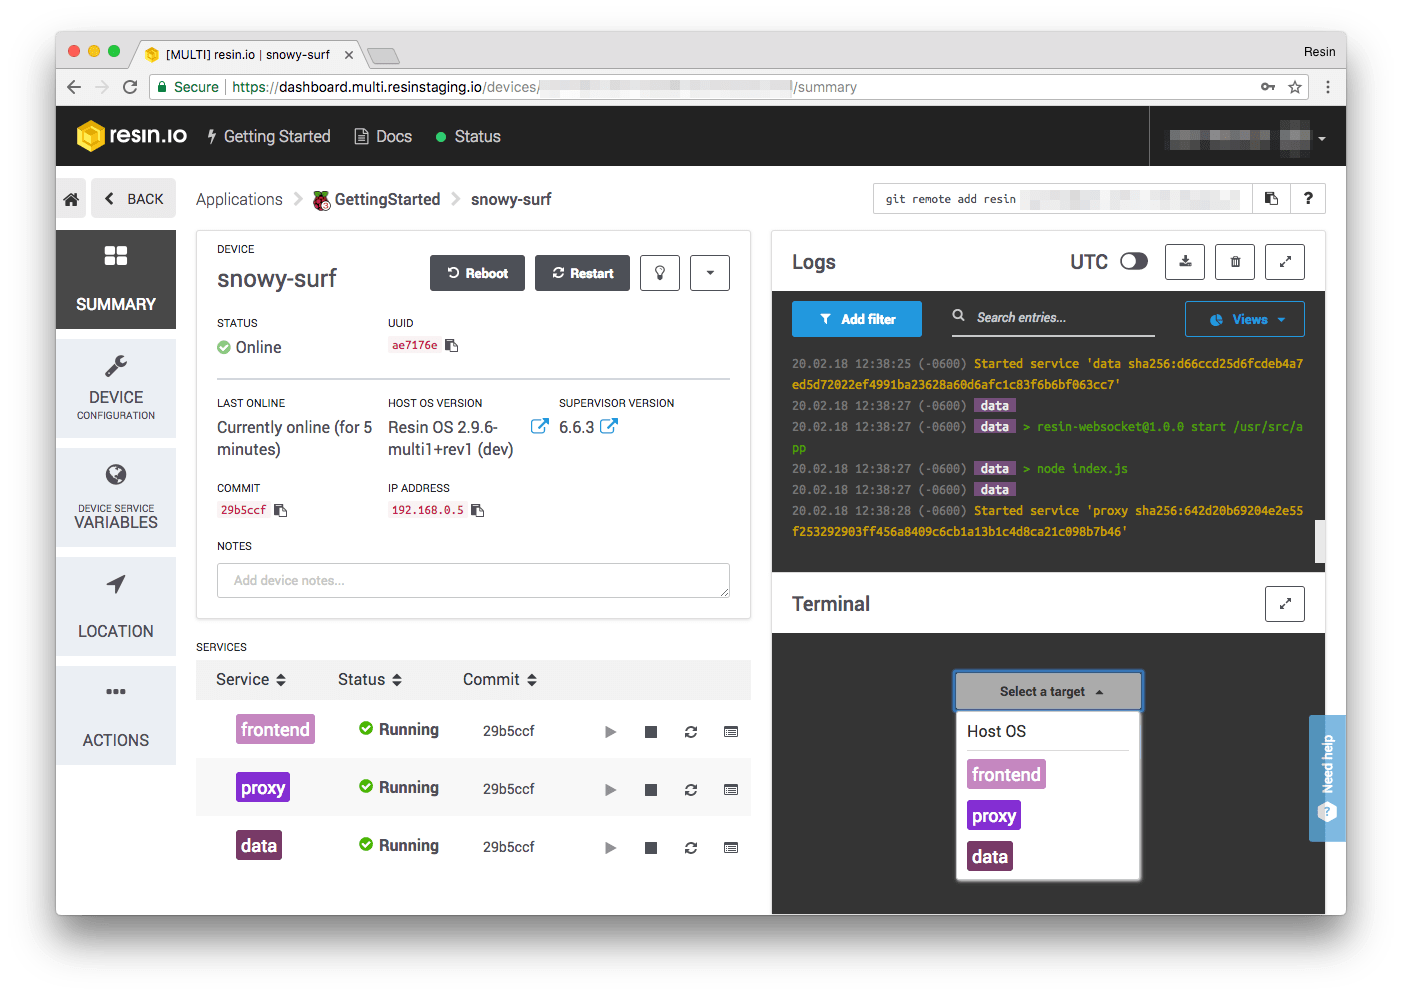The height and width of the screenshot is (995, 1402).
Task: Open the Device Configuration sidebar tab
Action: pos(116,388)
